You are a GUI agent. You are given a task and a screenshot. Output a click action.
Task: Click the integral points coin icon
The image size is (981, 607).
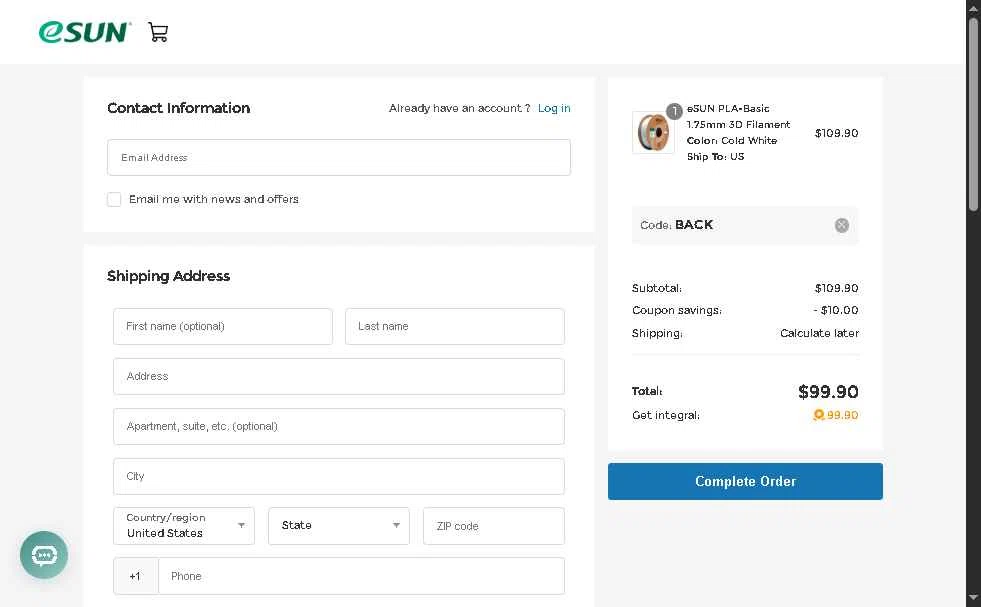coord(818,415)
